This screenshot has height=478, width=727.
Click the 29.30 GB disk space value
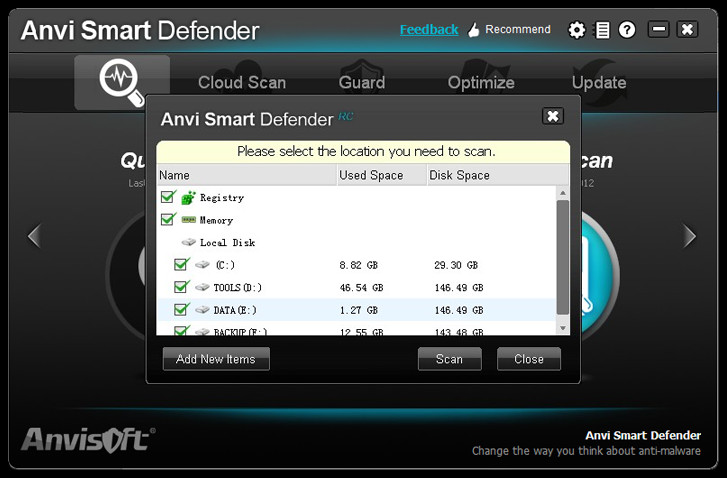[456, 265]
